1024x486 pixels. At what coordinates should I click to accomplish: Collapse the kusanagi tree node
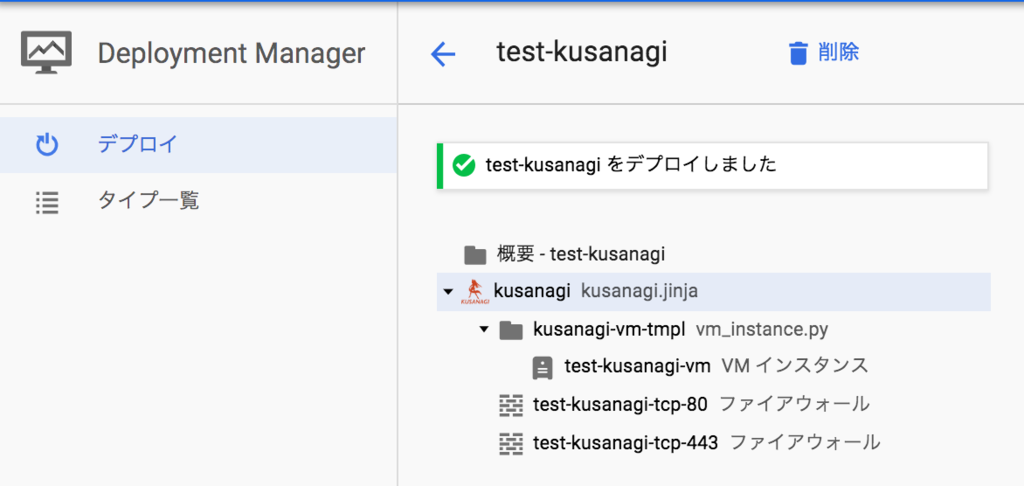click(447, 292)
